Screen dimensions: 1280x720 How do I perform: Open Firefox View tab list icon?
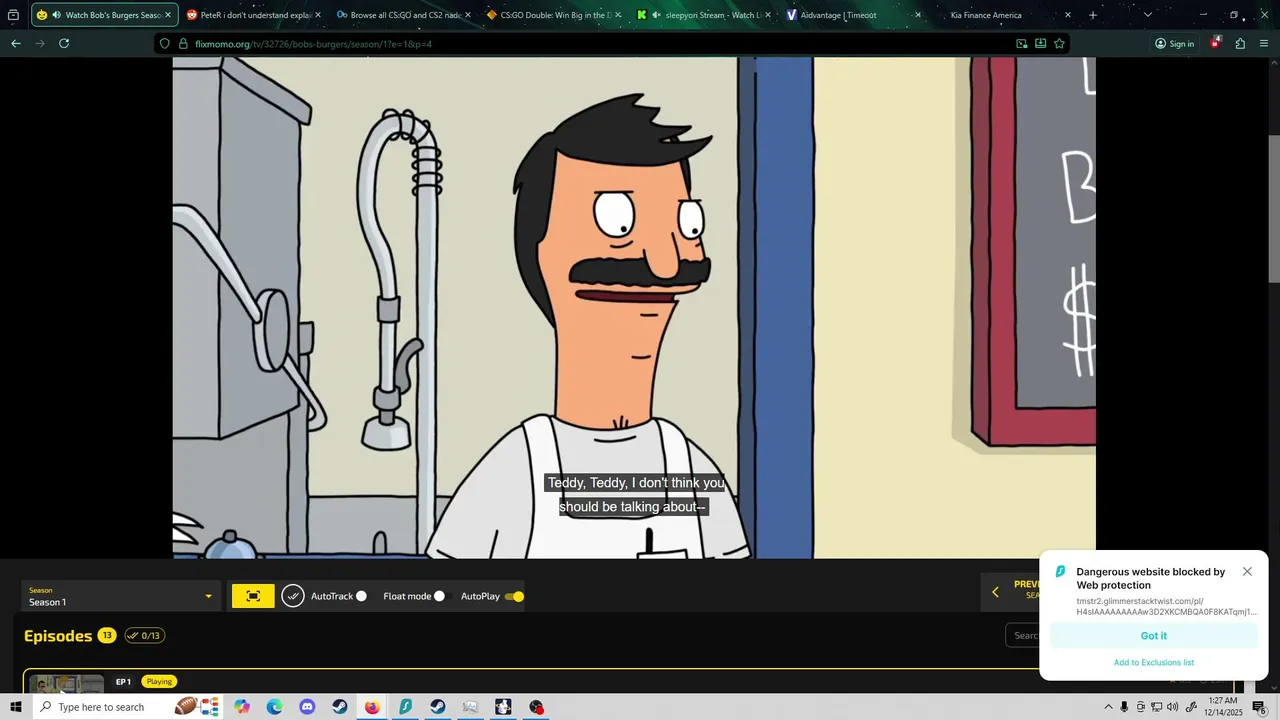coord(13,15)
